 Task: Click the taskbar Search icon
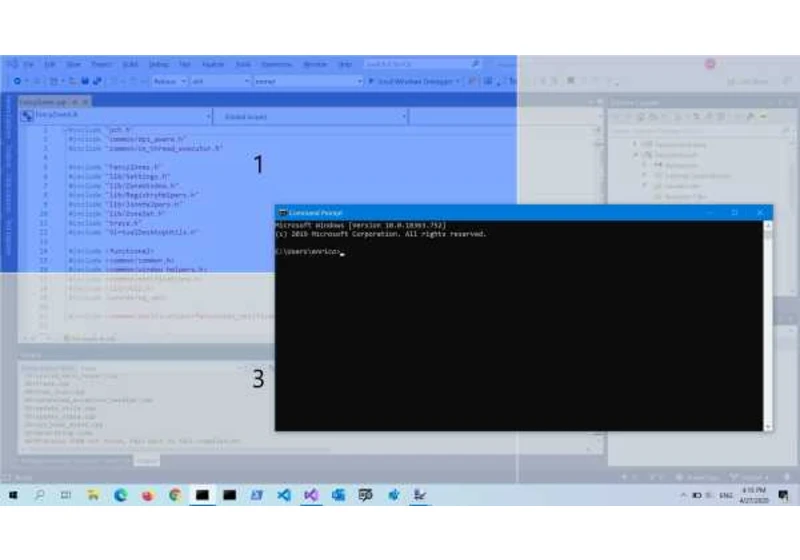[x=39, y=495]
